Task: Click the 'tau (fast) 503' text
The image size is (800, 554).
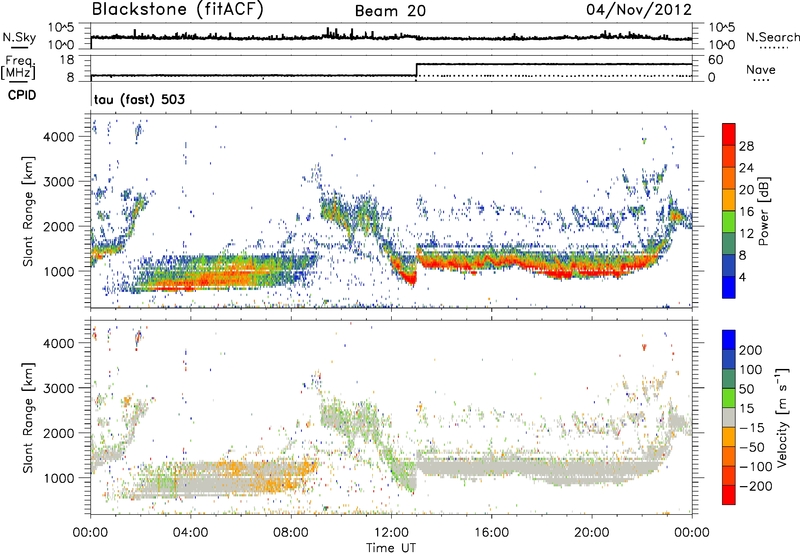Action: [139, 99]
